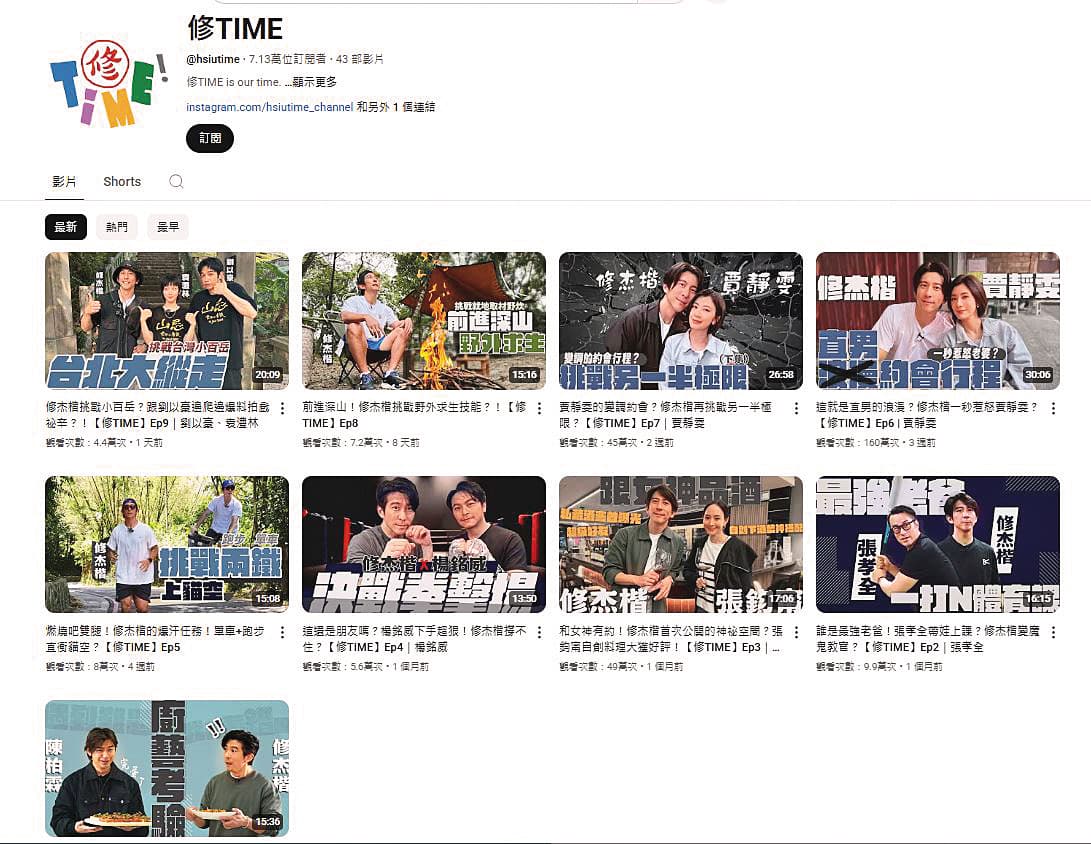Select the 最早 sort chip
Image resolution: width=1091 pixels, height=844 pixels.
click(x=168, y=227)
